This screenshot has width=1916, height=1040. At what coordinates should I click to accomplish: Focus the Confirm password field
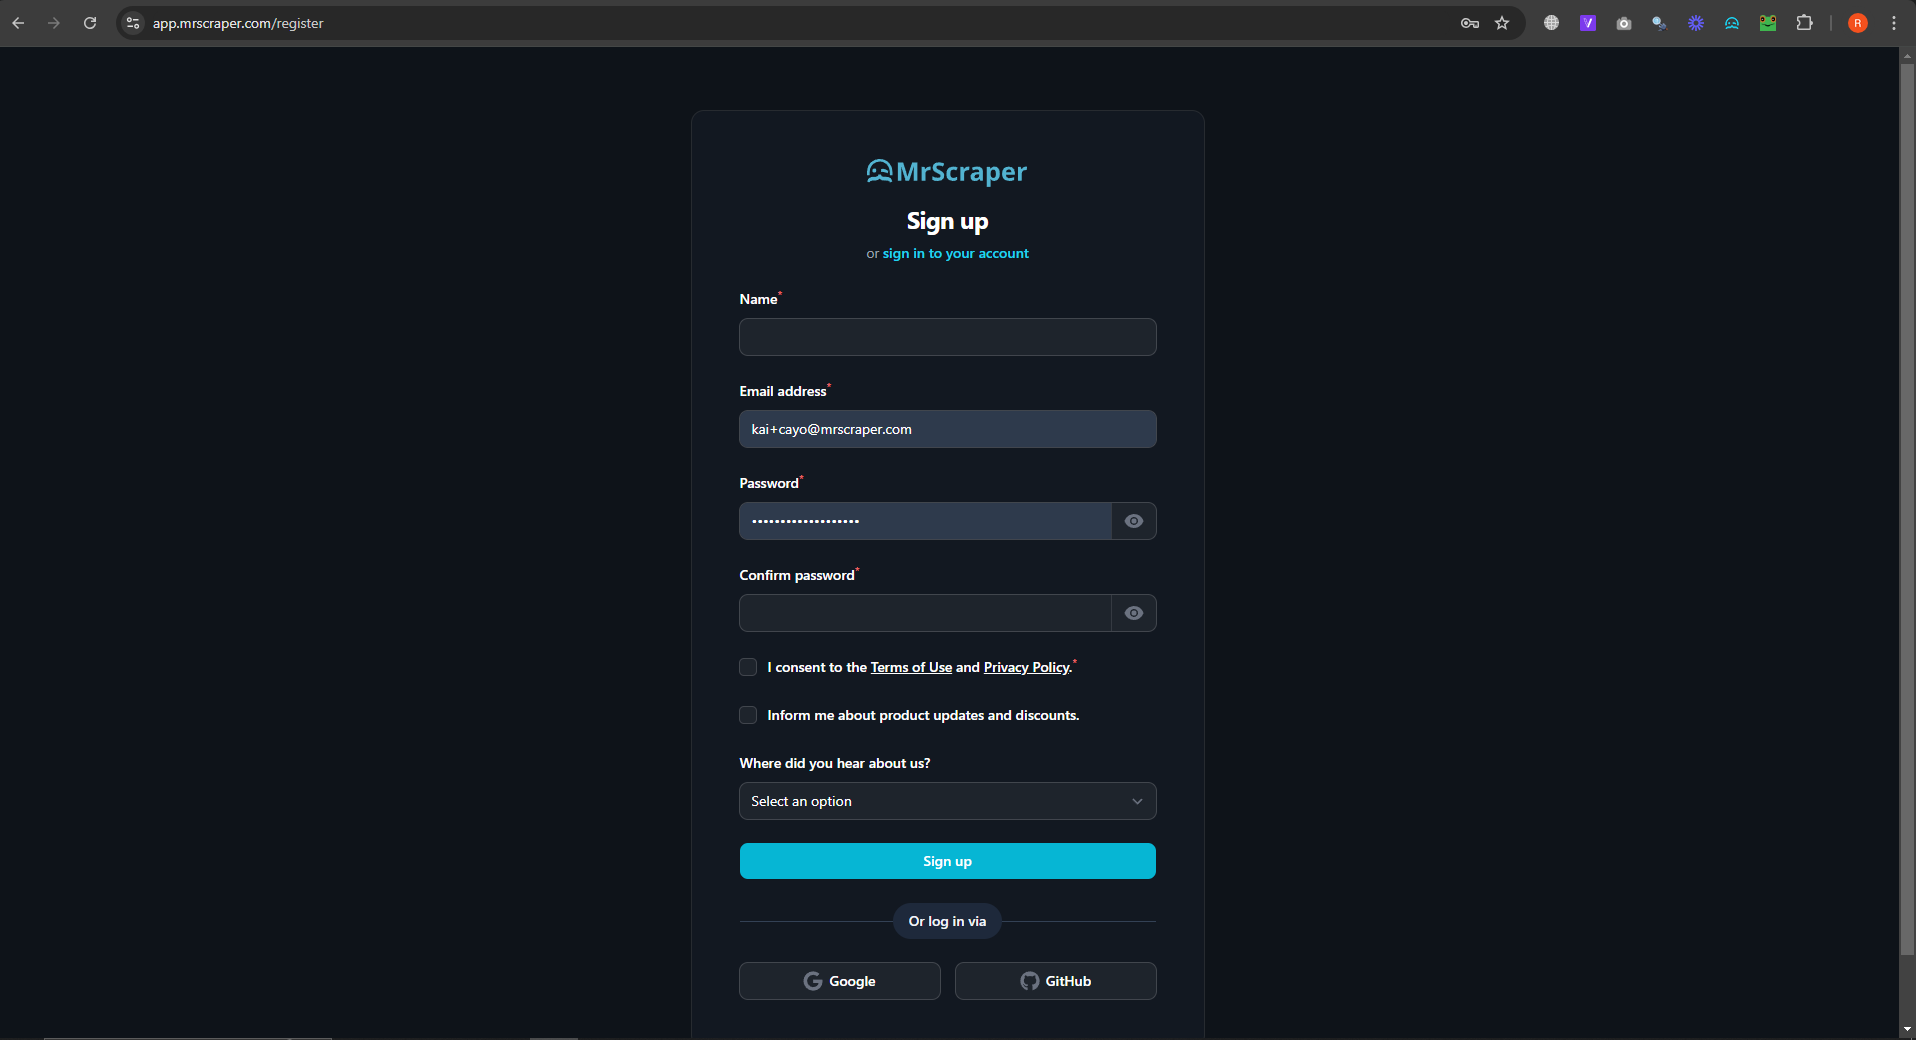click(925, 613)
